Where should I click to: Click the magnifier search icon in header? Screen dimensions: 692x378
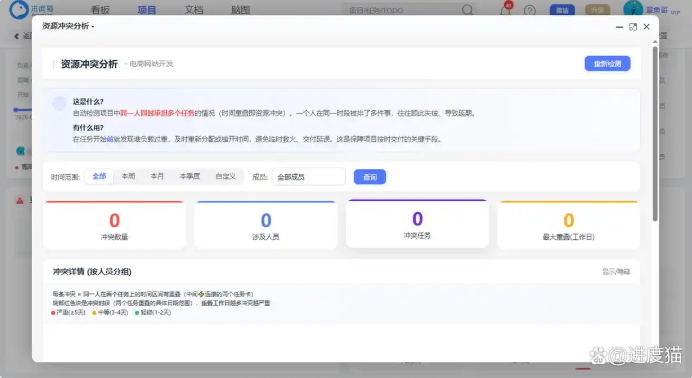(x=467, y=10)
